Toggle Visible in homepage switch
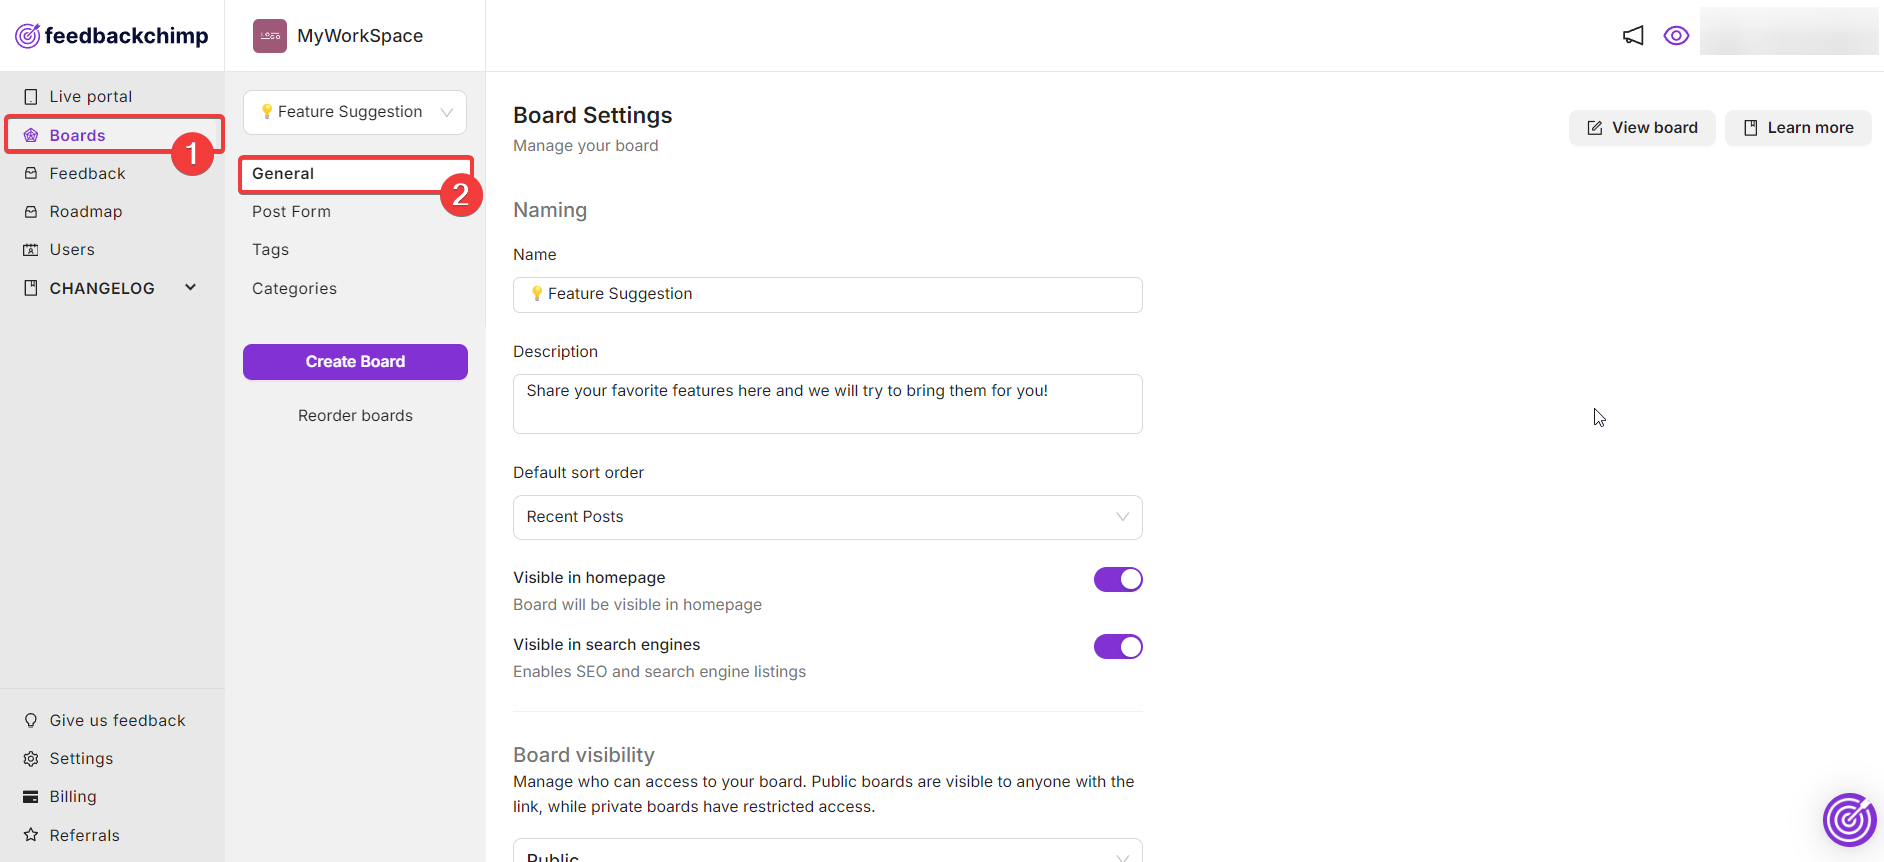Viewport: 1884px width, 862px height. point(1118,579)
